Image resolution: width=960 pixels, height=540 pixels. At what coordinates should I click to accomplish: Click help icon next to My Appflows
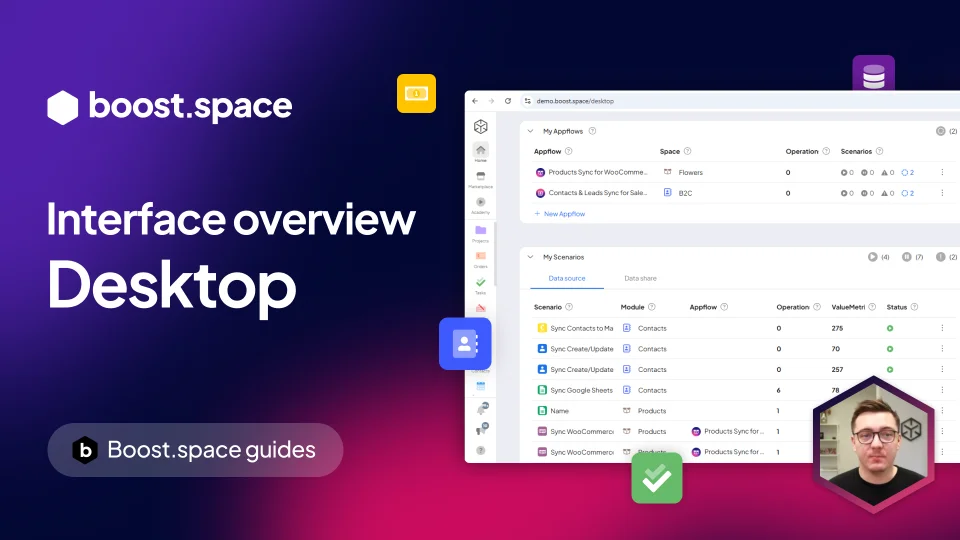tap(592, 131)
